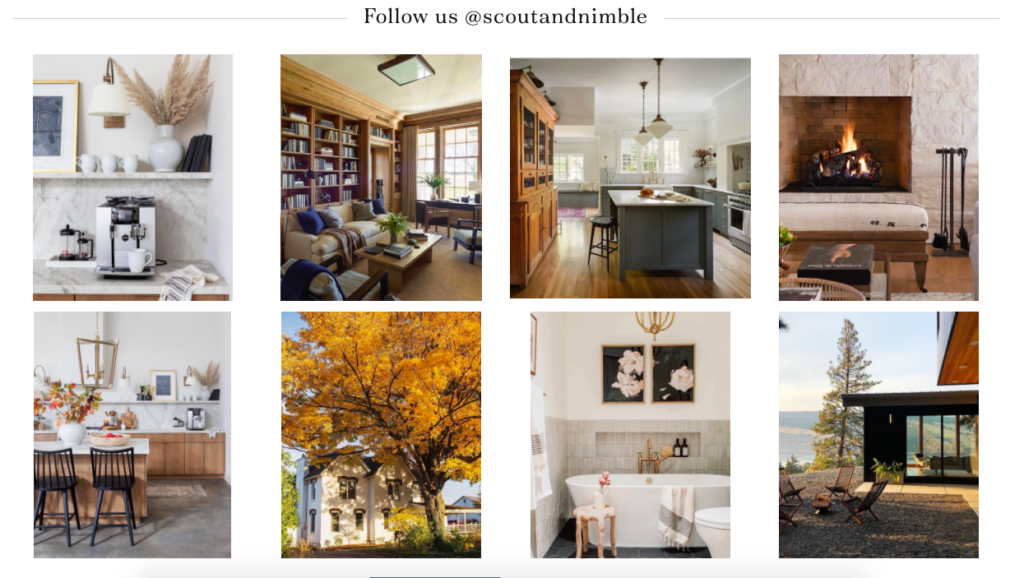Viewport: 1024px width, 578px height.
Task: View the golden autumn tree house photo
Action: click(x=381, y=435)
